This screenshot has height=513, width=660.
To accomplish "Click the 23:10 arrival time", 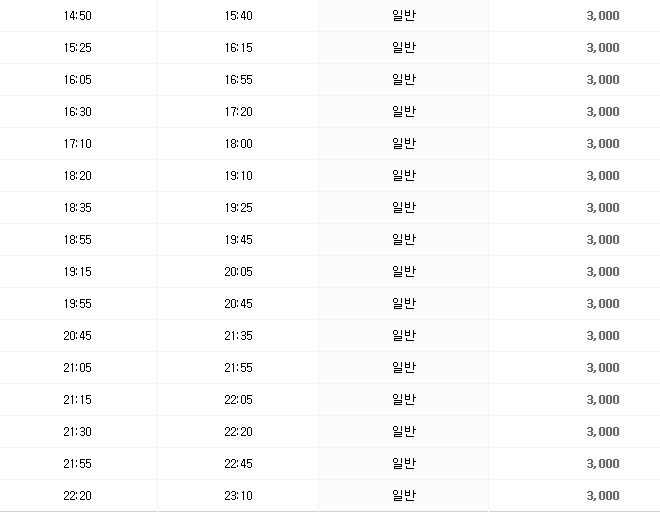I will click(239, 496).
